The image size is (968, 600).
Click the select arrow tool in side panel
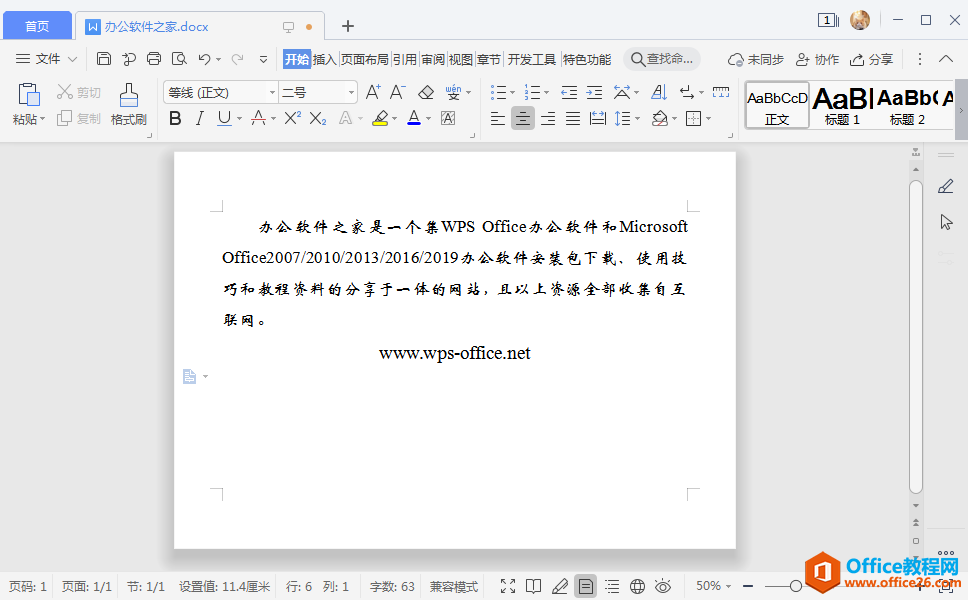click(x=946, y=222)
